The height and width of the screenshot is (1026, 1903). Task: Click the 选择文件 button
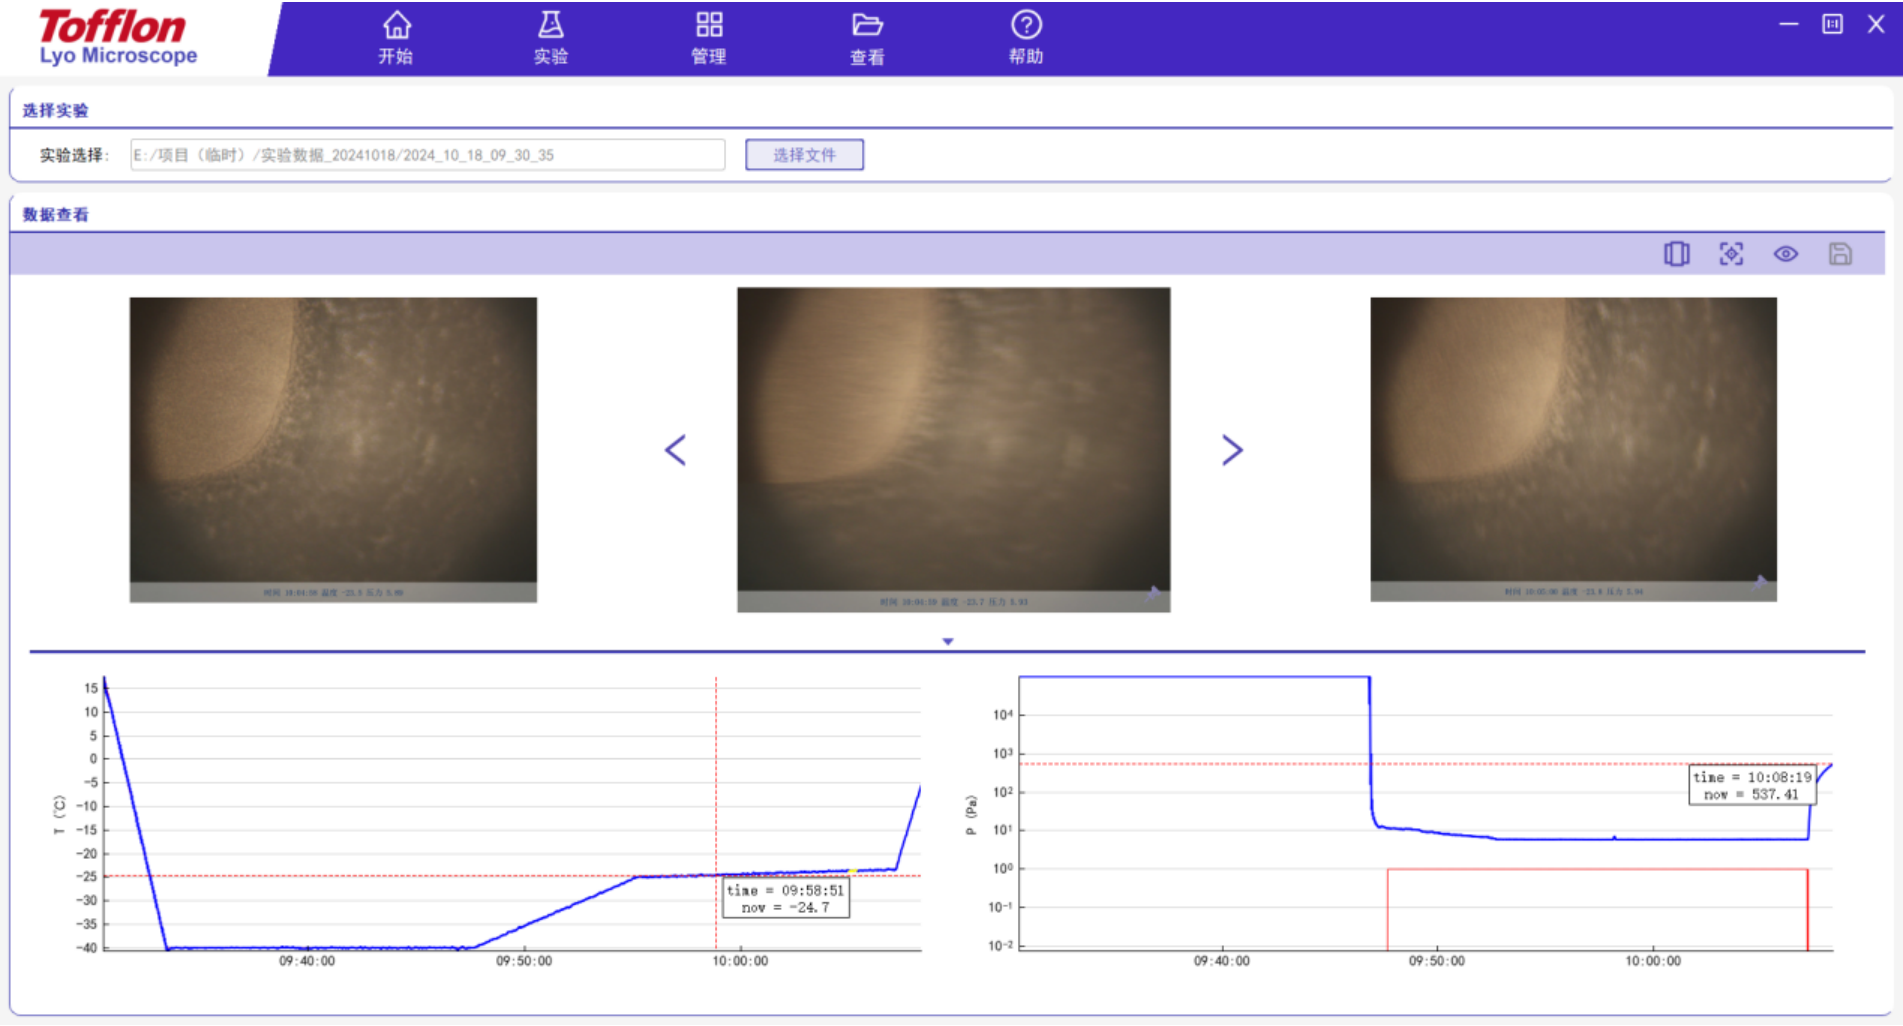[x=804, y=155]
